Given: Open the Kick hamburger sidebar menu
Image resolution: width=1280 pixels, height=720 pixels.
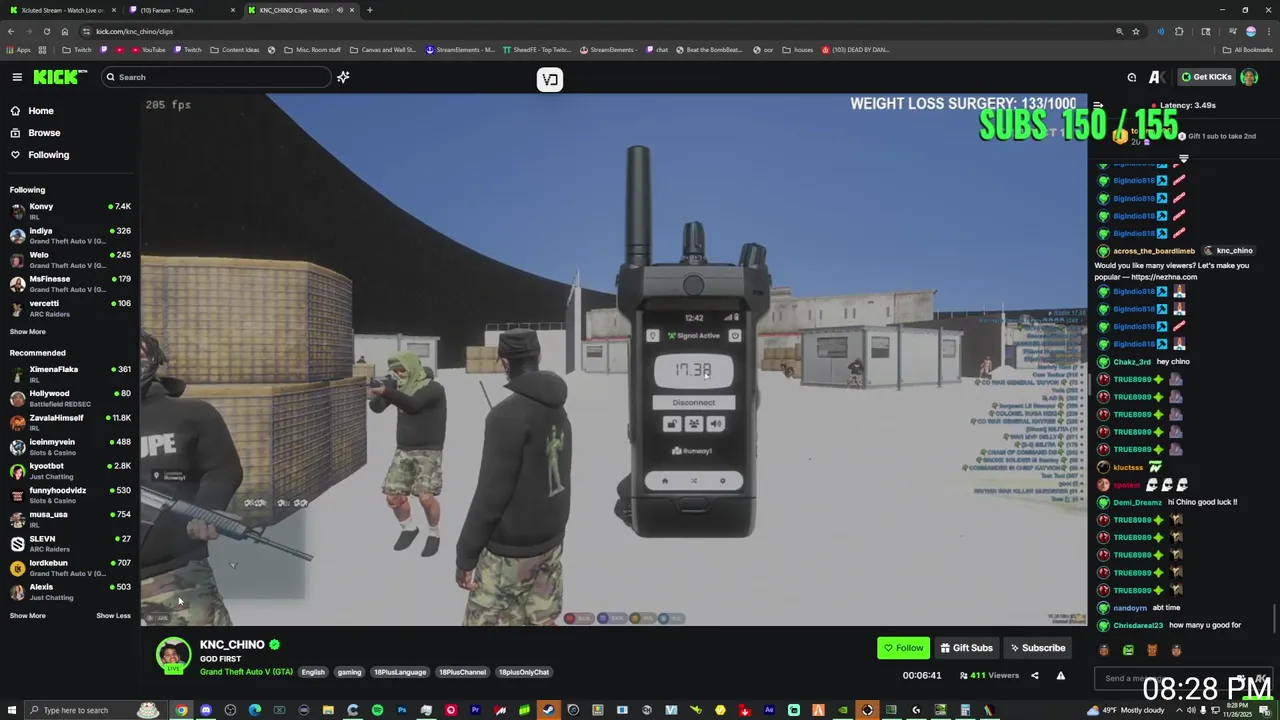Looking at the screenshot, I should coord(17,77).
